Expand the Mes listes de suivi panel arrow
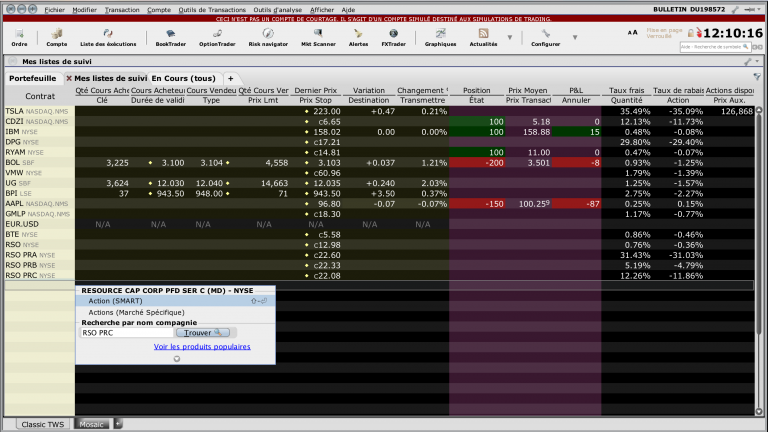768x432 pixels. tap(757, 62)
